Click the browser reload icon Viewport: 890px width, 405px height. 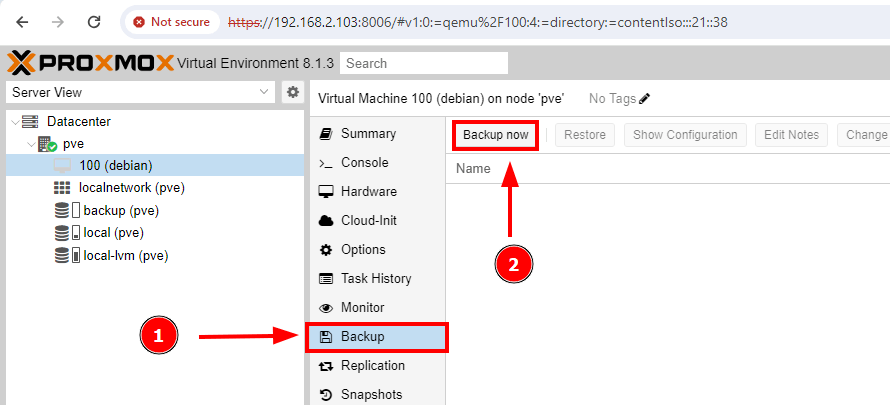coord(93,21)
